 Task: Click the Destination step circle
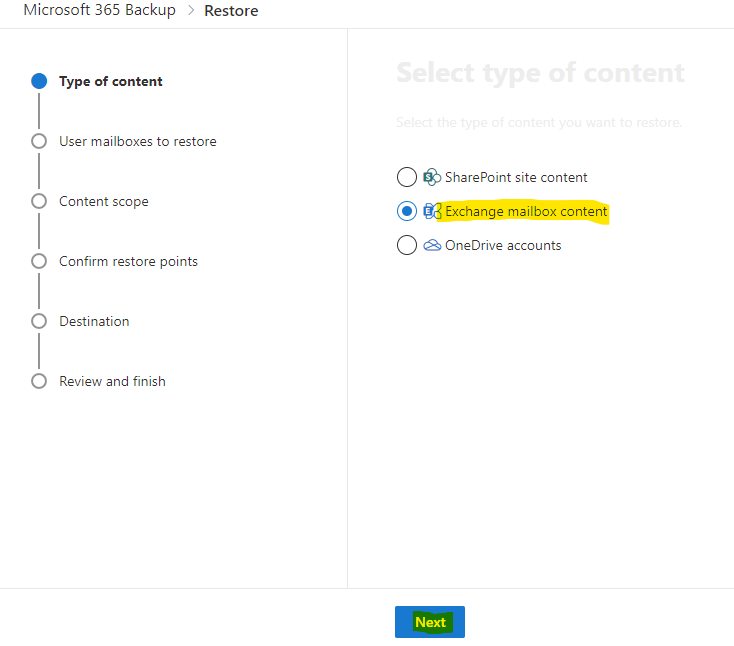[x=39, y=321]
